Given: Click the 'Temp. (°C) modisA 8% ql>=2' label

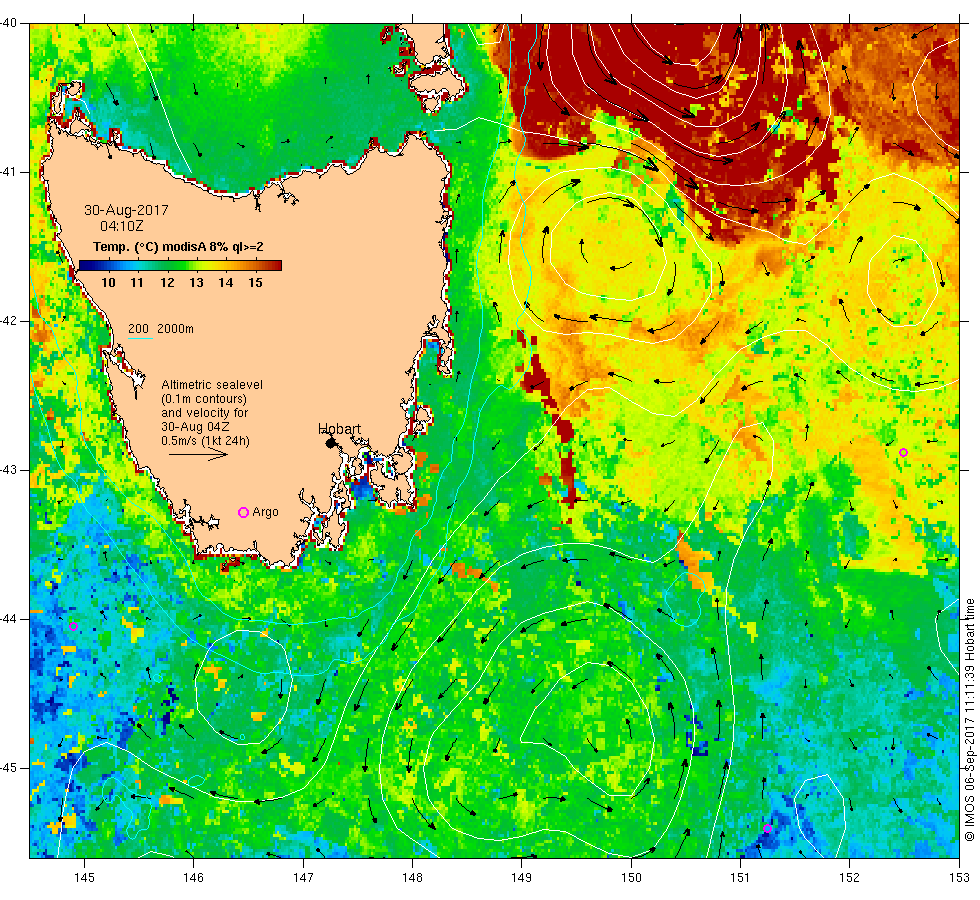Looking at the screenshot, I should (x=178, y=247).
